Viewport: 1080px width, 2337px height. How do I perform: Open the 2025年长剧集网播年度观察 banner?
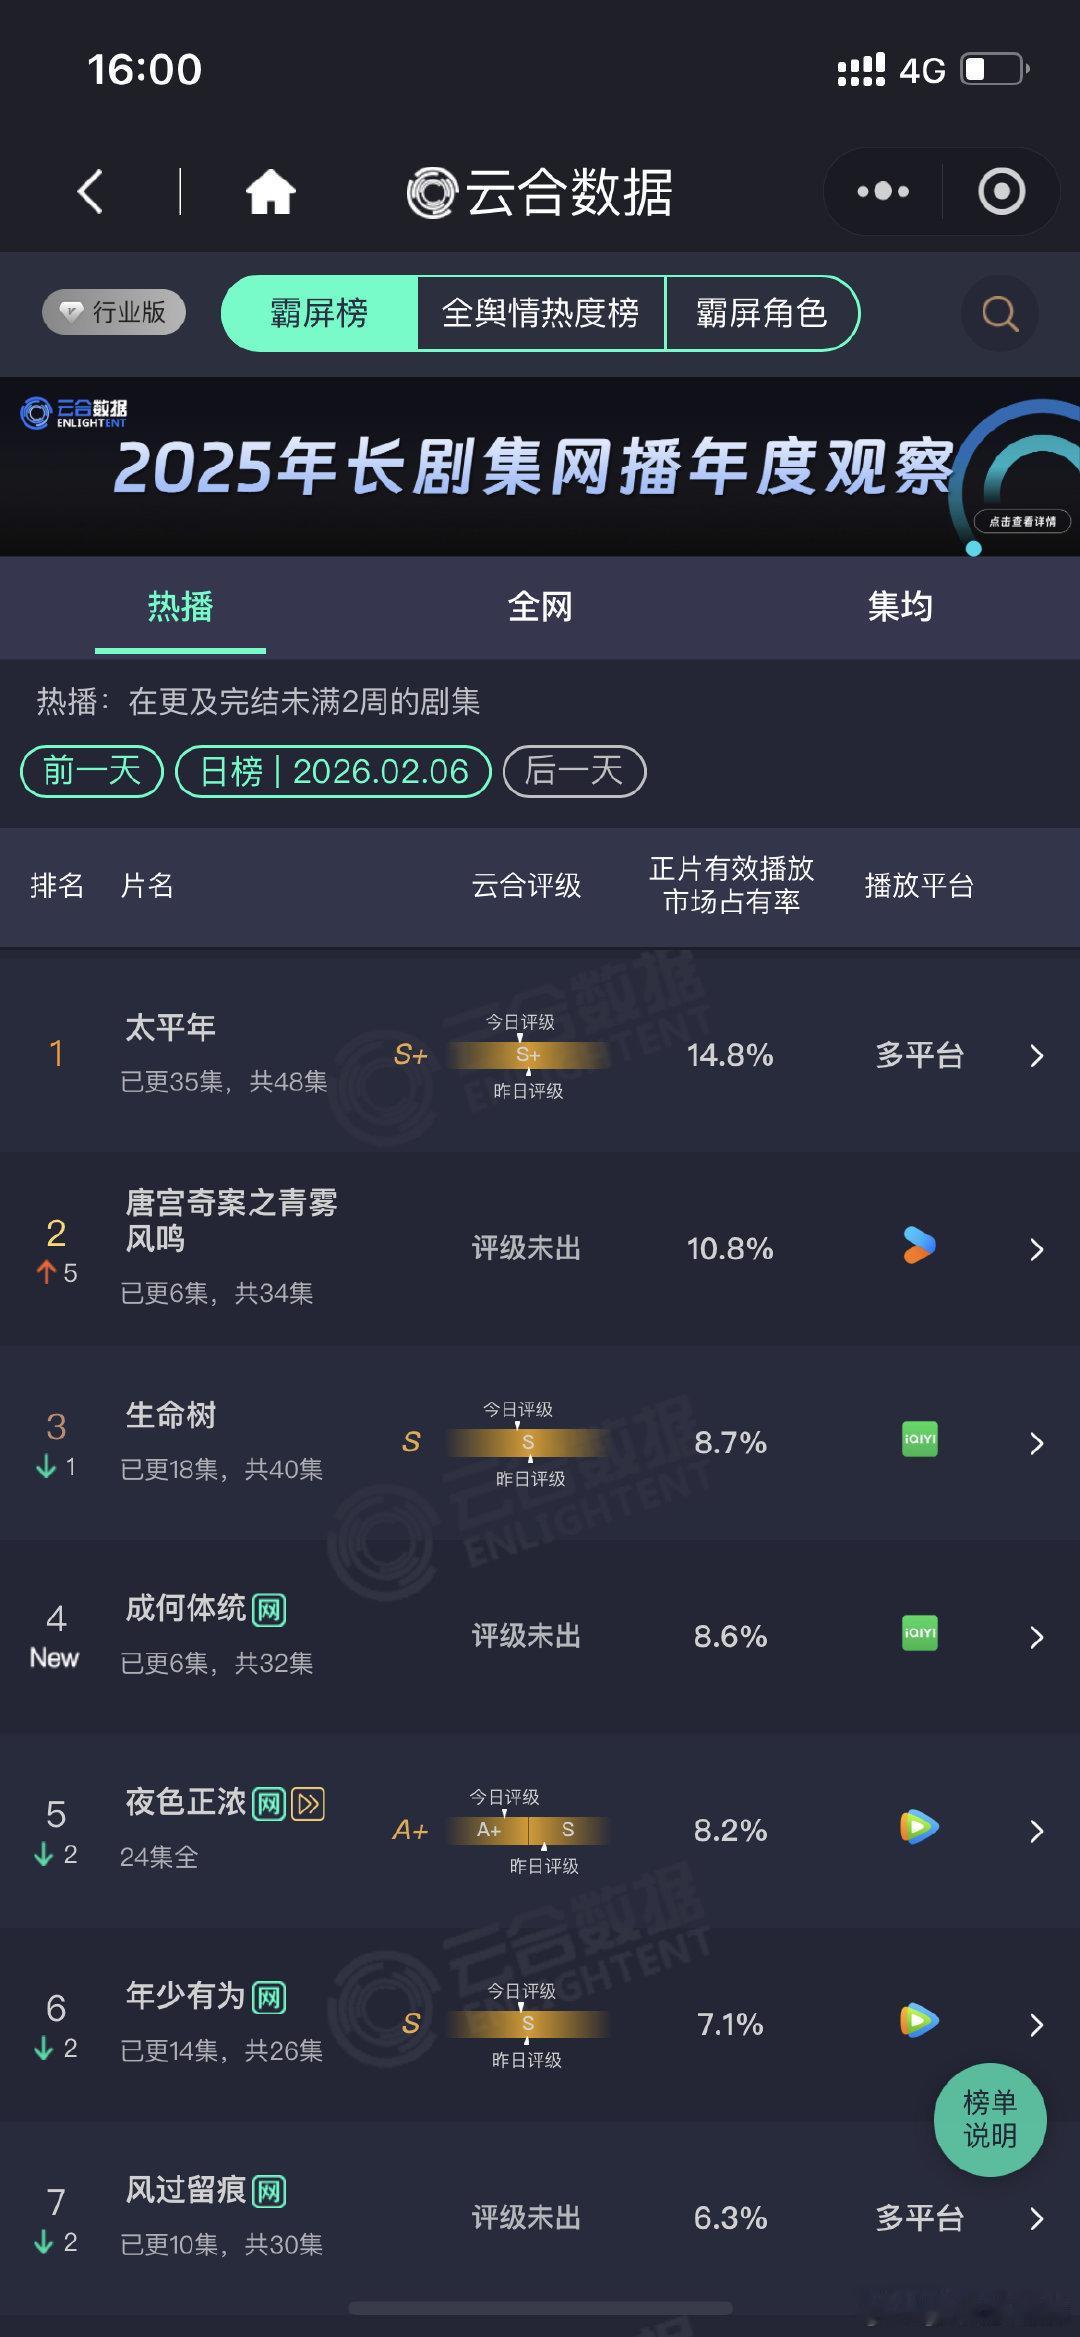(x=540, y=465)
